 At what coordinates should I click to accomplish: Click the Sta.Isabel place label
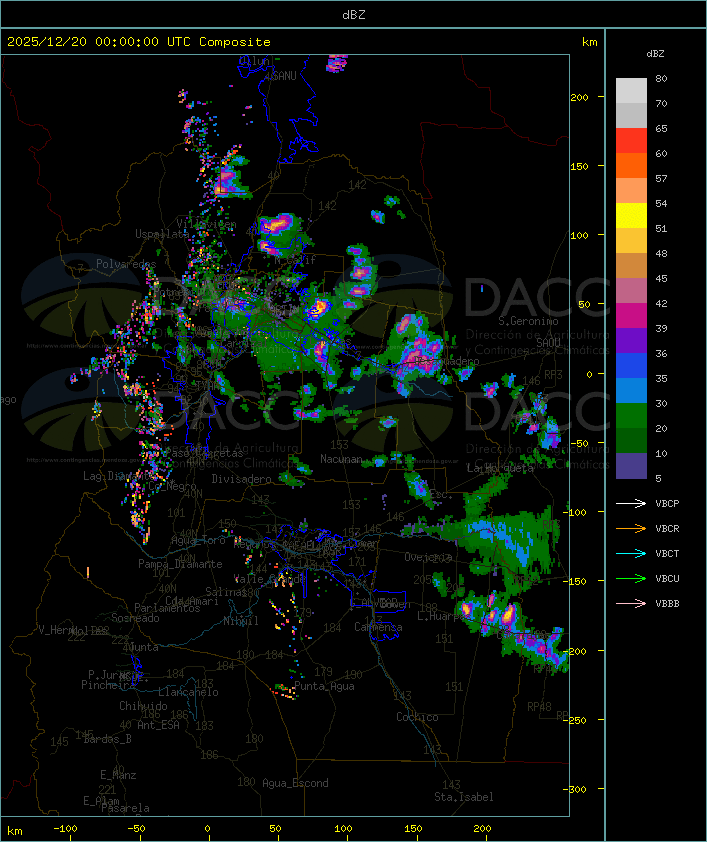coord(464,797)
